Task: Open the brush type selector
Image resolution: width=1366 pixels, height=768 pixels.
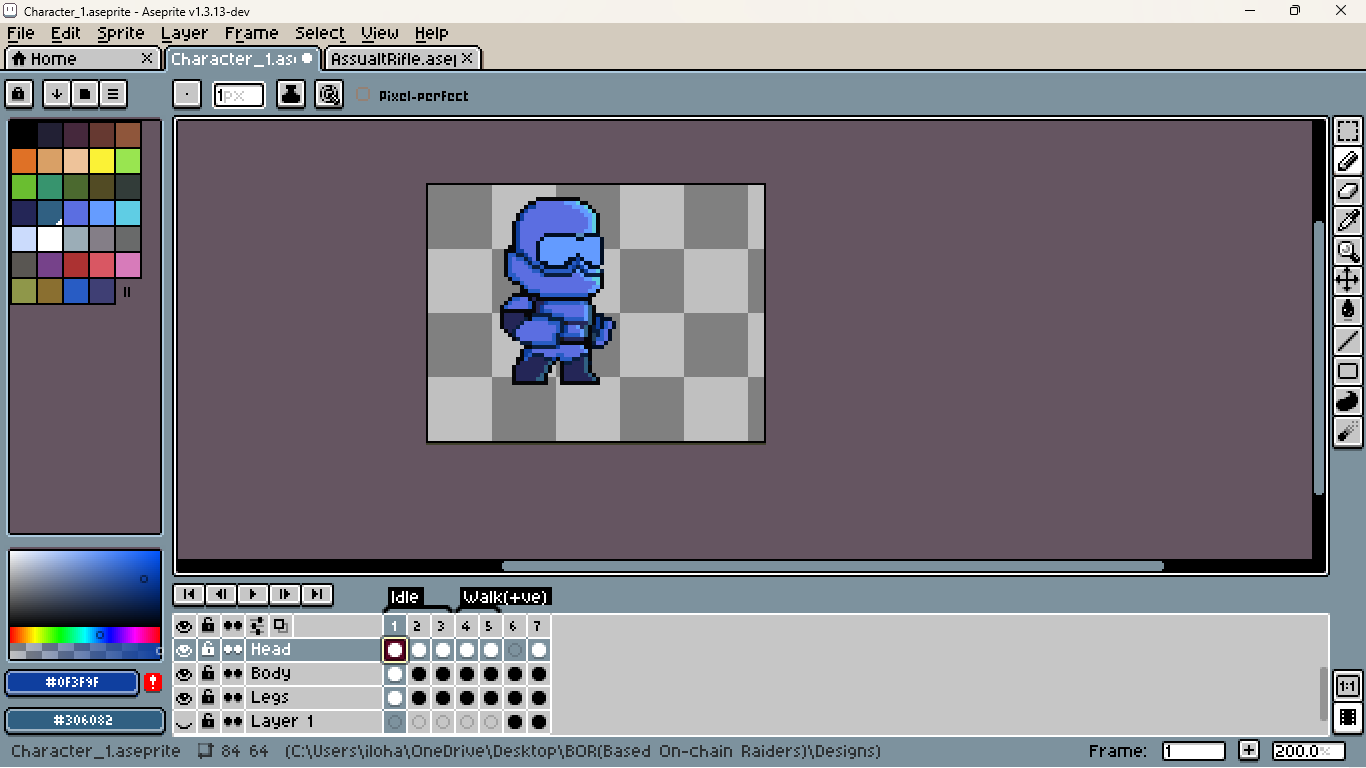Action: (187, 94)
